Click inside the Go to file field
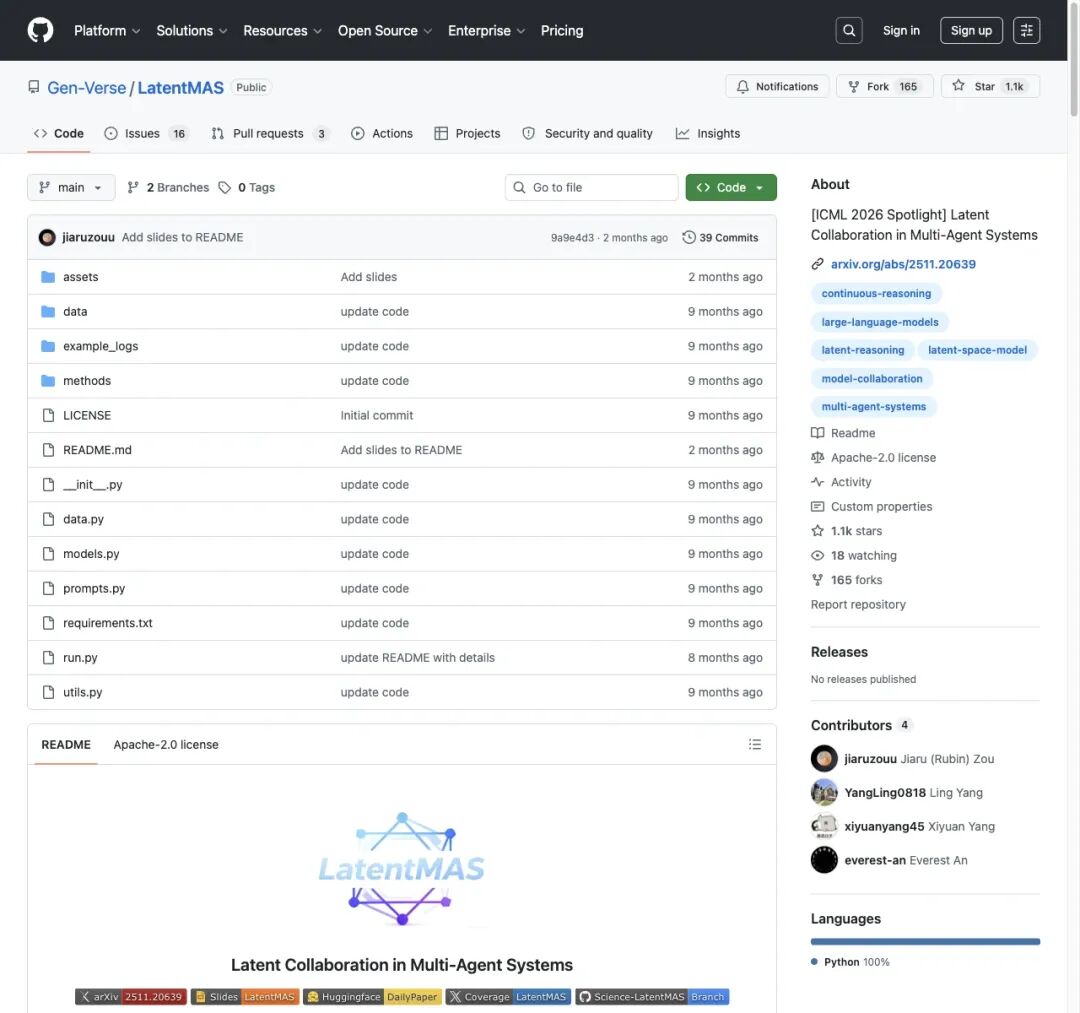Screen dimensions: 1080x1013 (x=592, y=187)
